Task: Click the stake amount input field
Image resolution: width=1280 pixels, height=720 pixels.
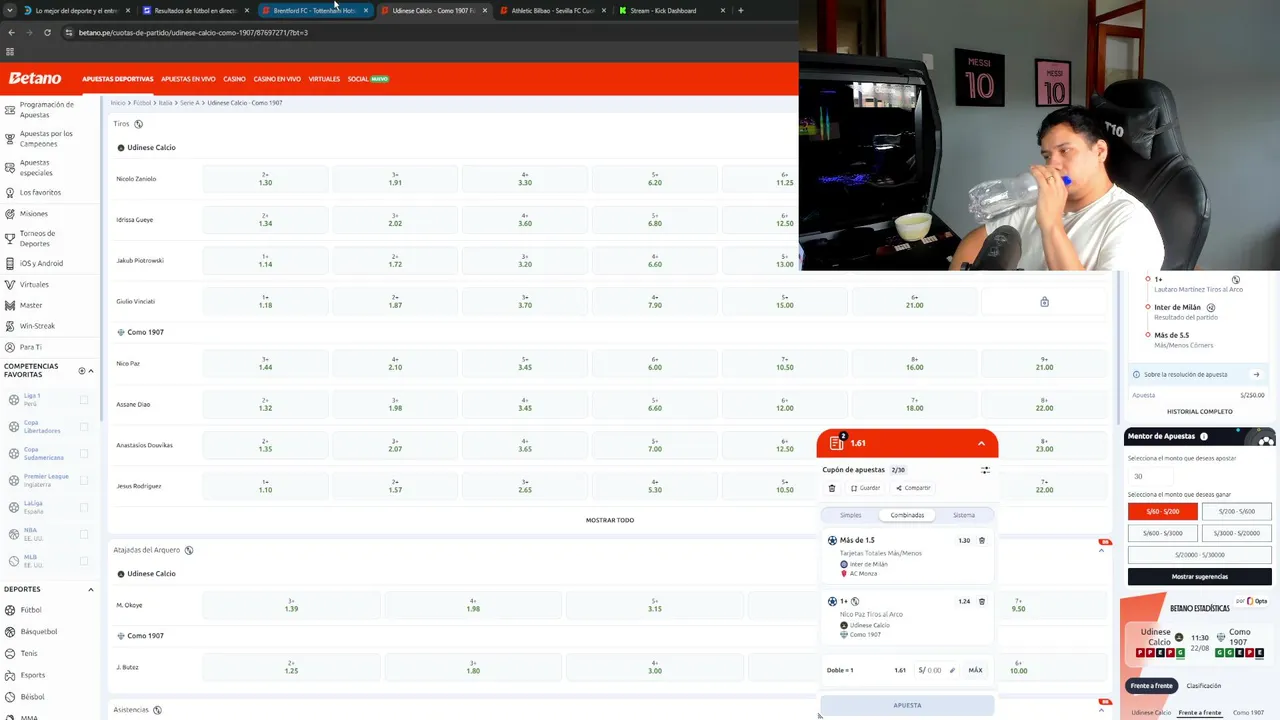Action: tap(934, 670)
